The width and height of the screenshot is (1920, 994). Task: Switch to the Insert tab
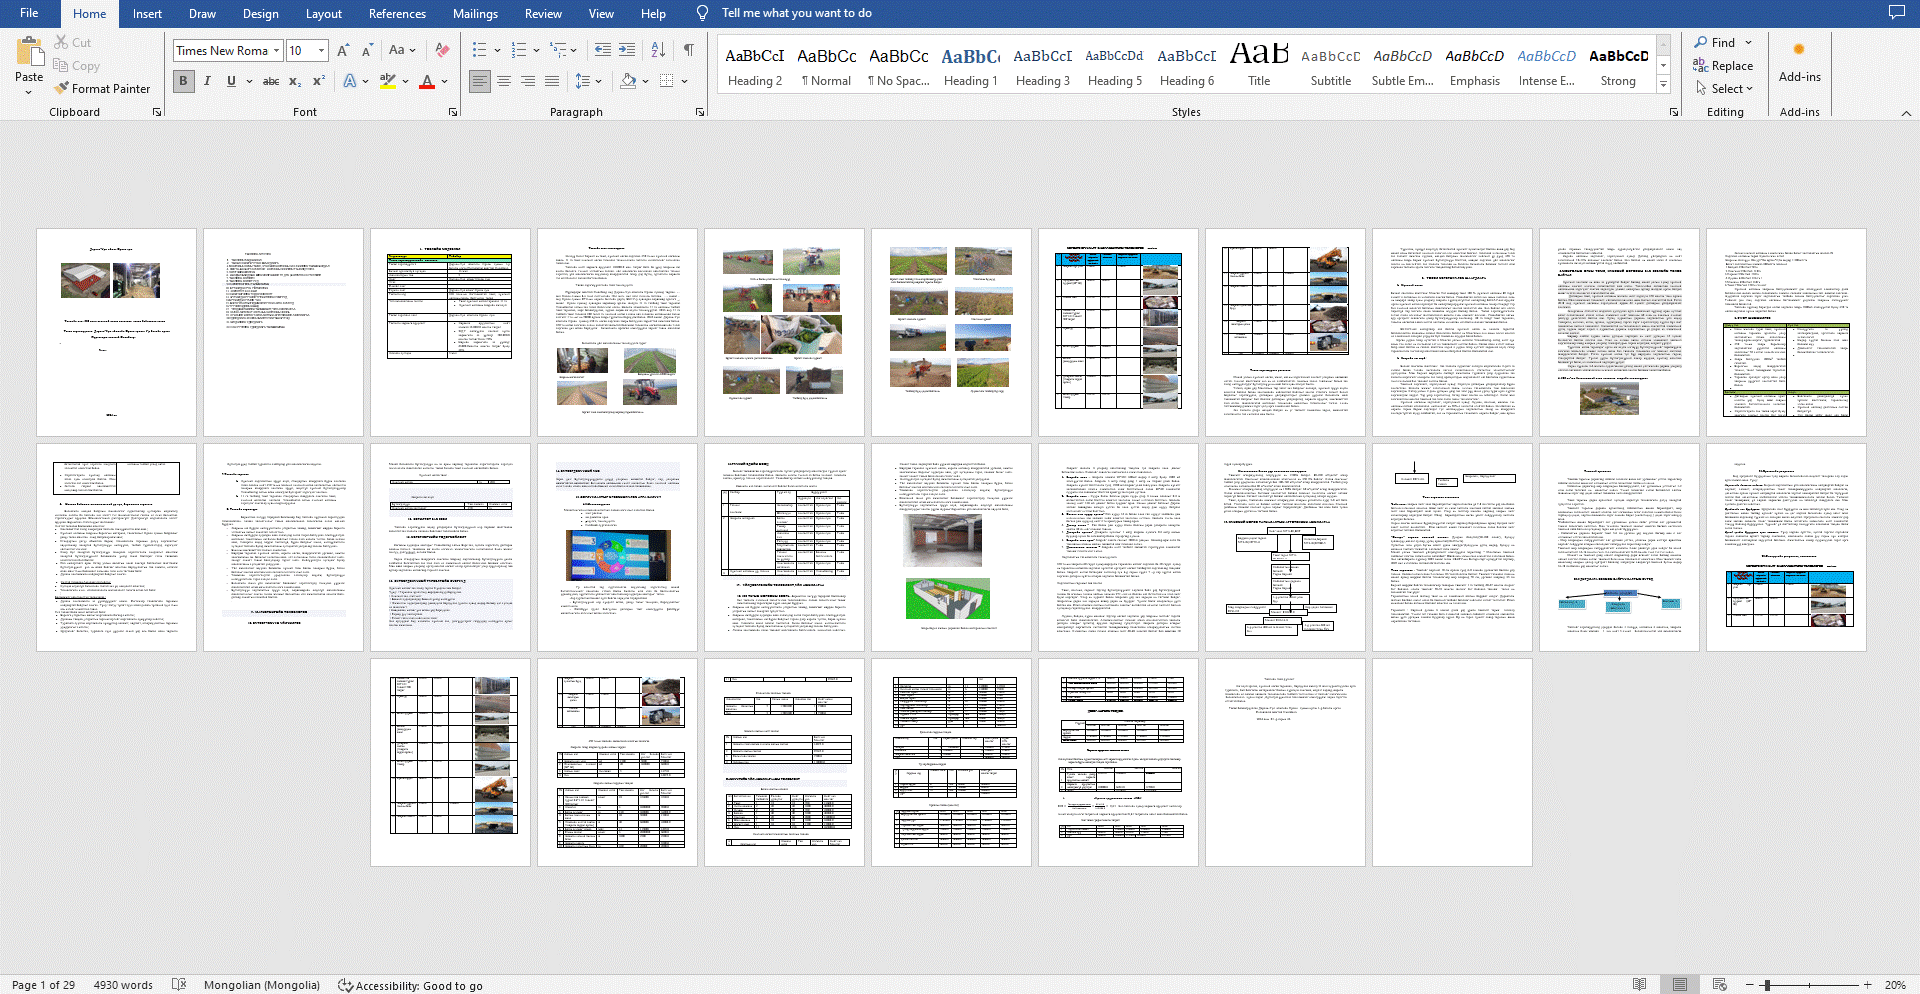click(147, 13)
